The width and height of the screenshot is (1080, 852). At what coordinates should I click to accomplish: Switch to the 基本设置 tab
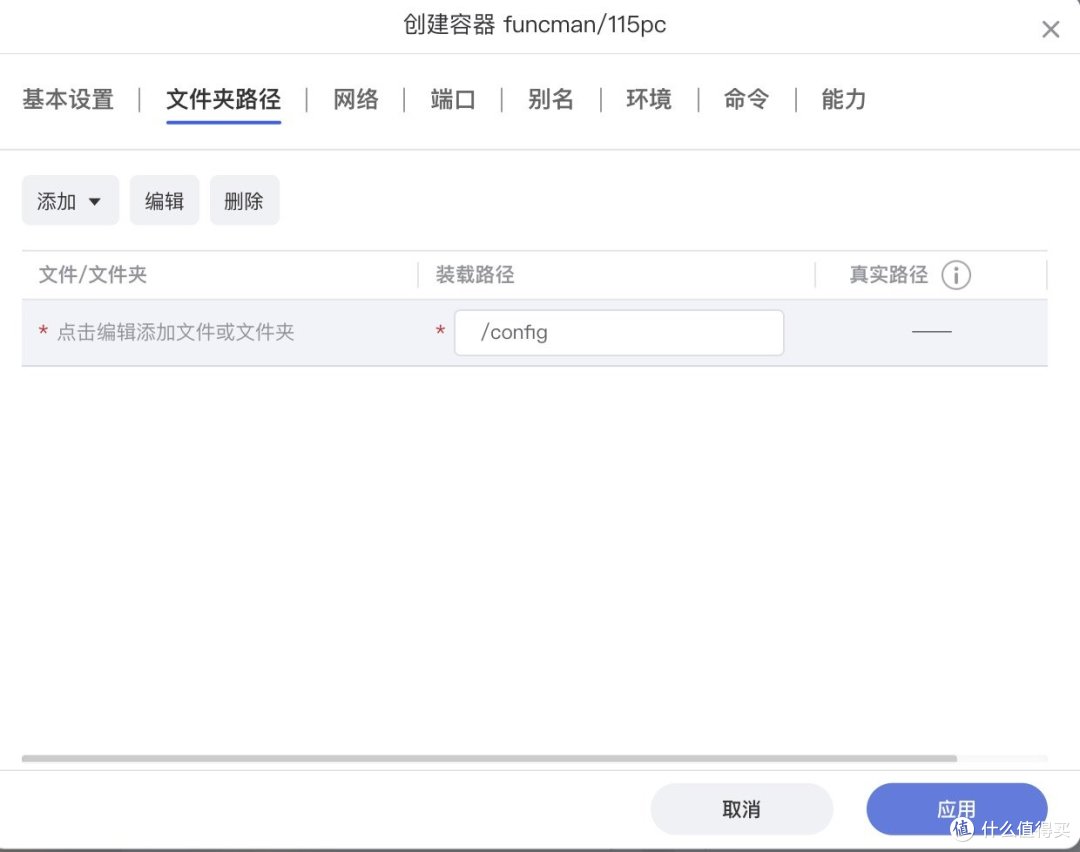pos(66,99)
